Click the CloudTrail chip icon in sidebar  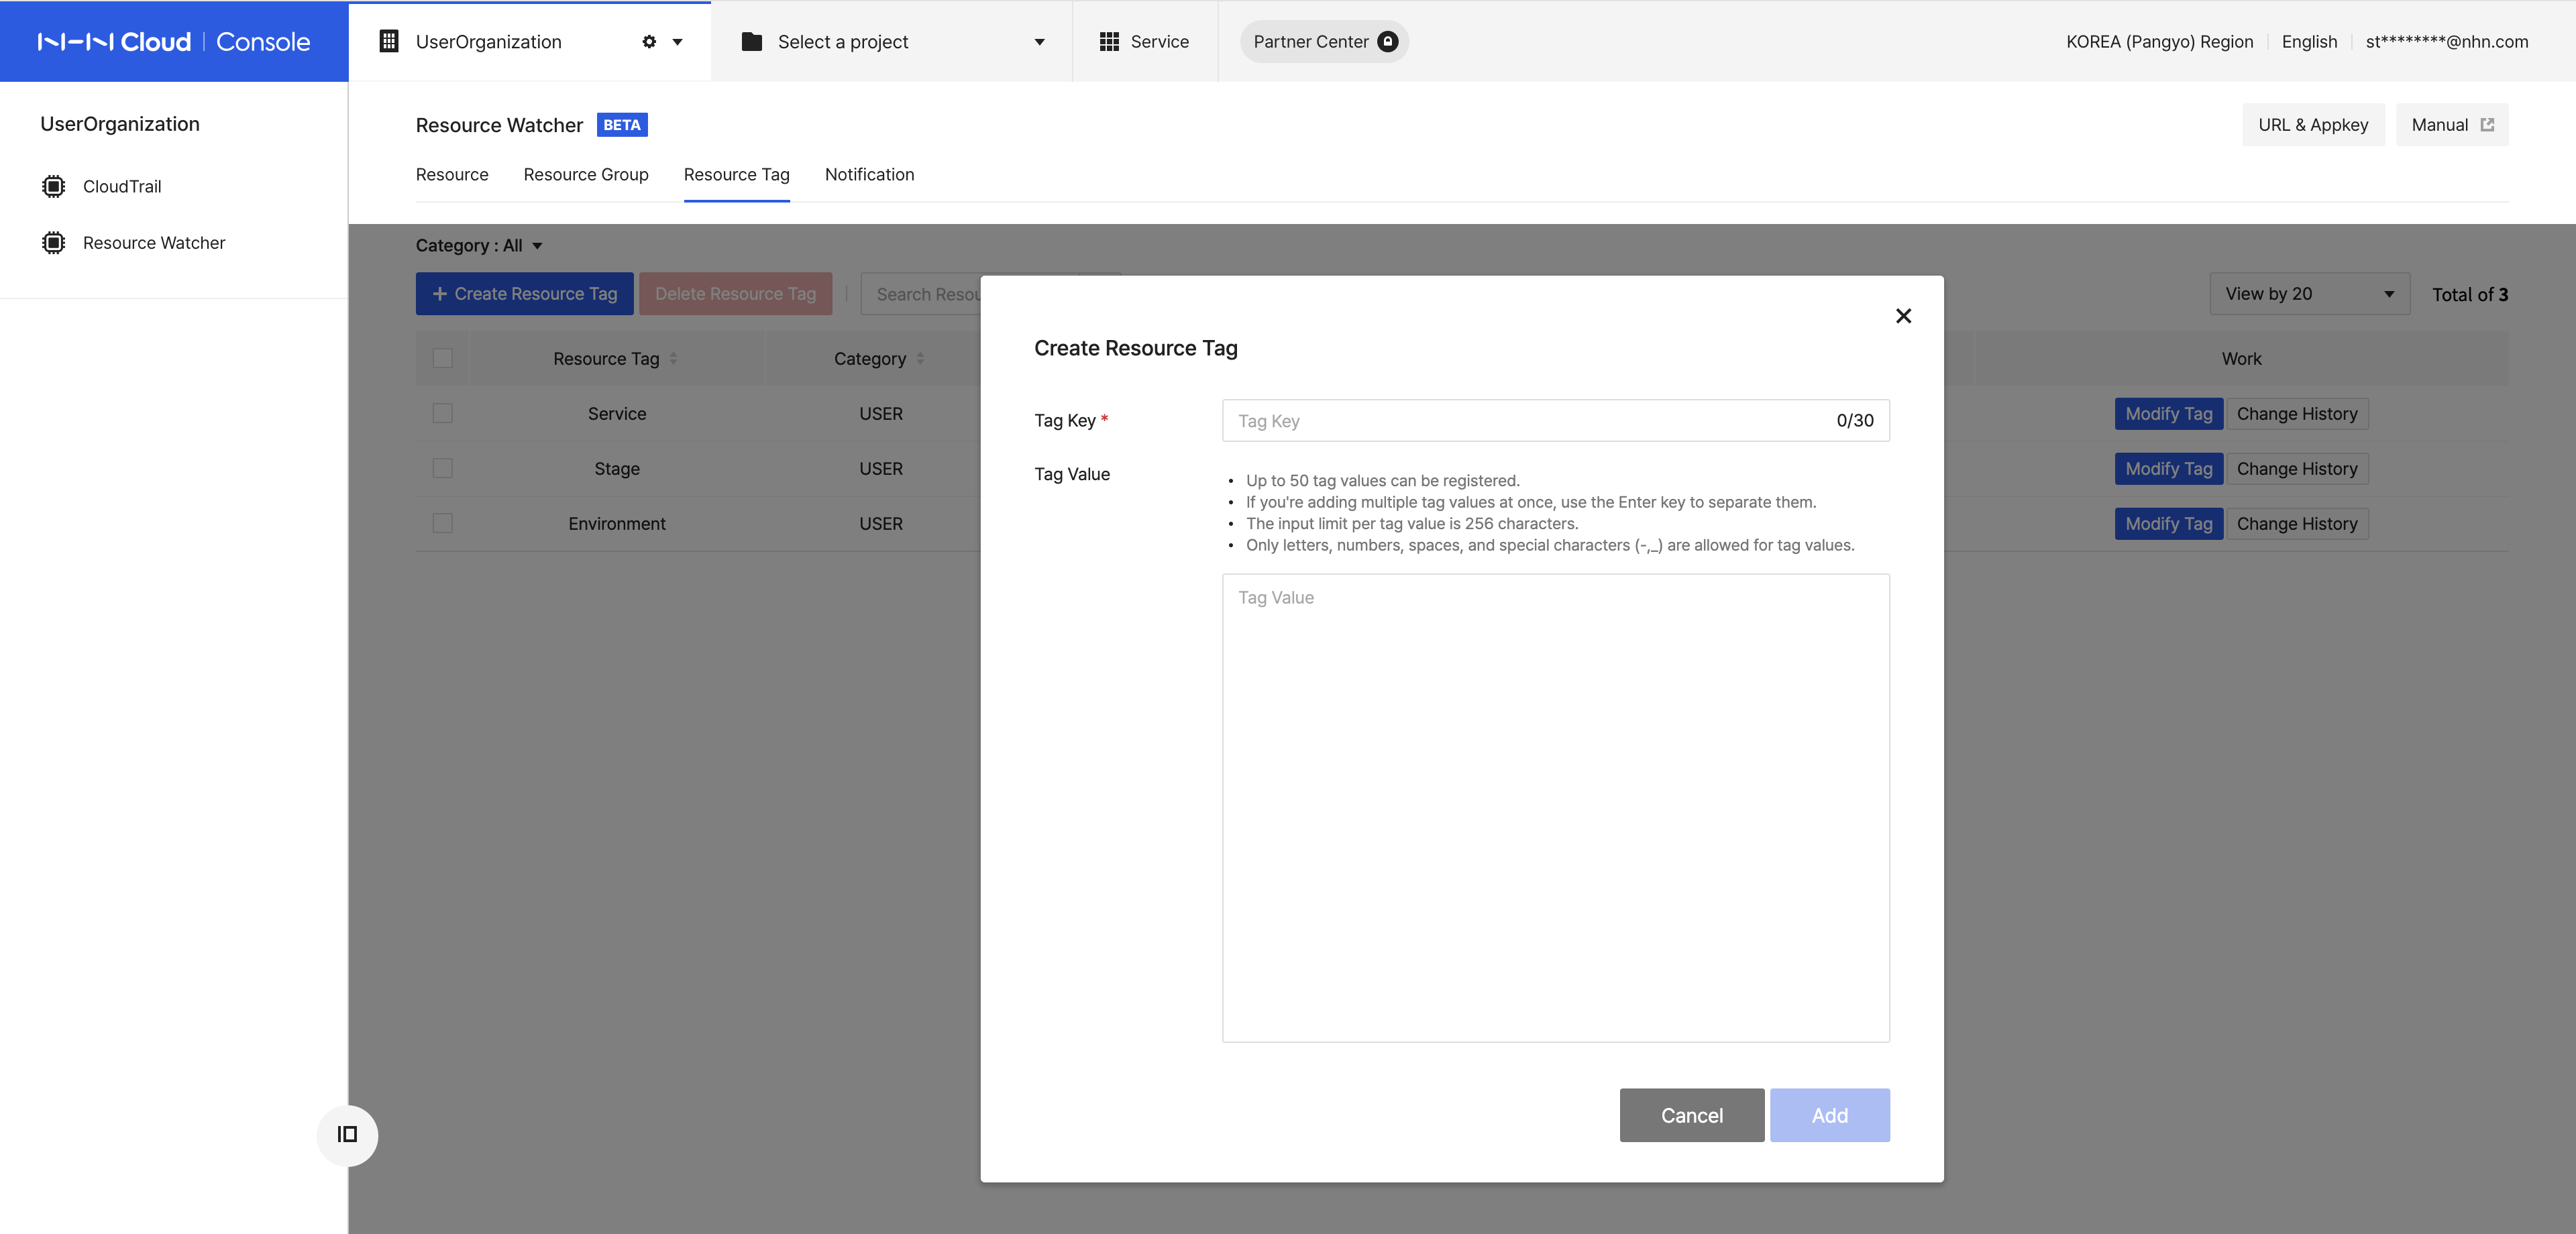54,187
